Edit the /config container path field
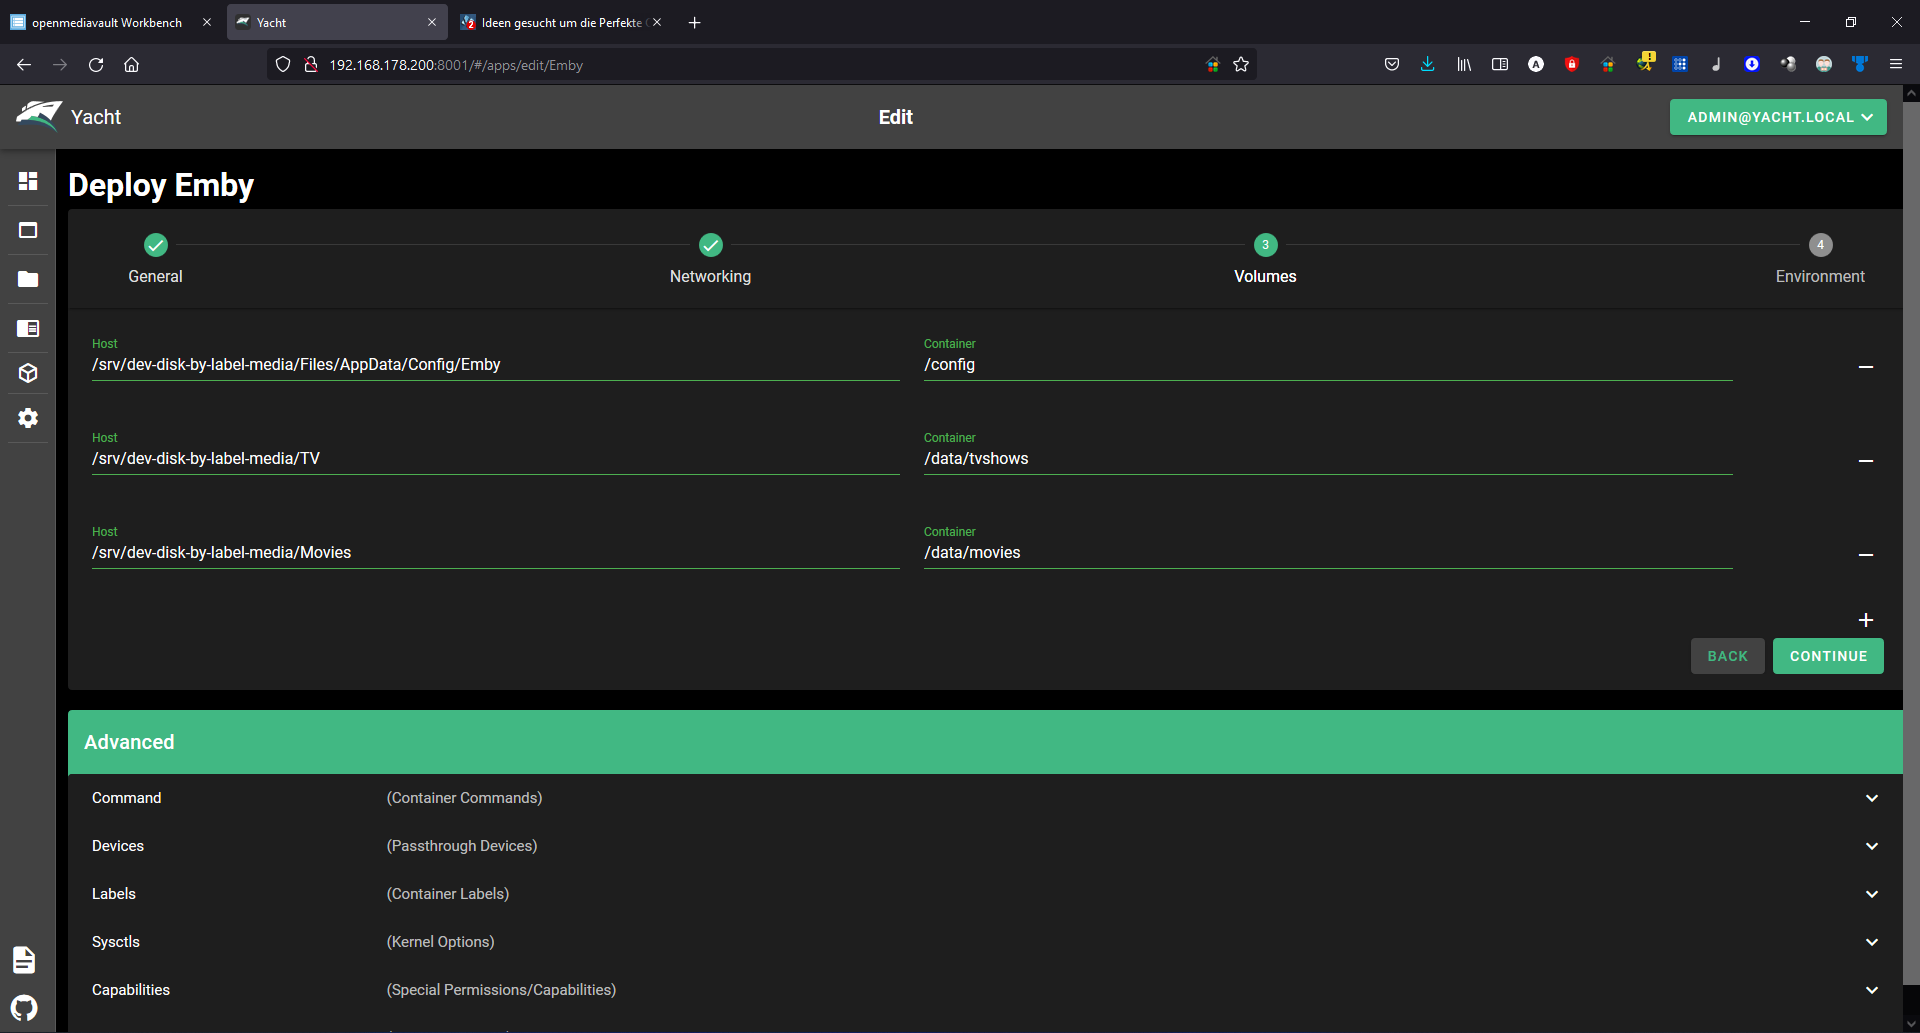The height and width of the screenshot is (1033, 1920). (1328, 364)
